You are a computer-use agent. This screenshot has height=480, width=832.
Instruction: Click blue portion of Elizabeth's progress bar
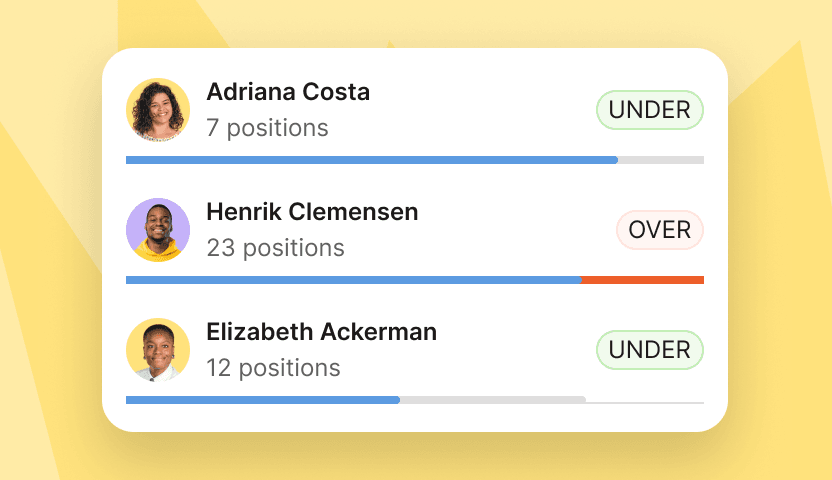pyautogui.click(x=262, y=400)
